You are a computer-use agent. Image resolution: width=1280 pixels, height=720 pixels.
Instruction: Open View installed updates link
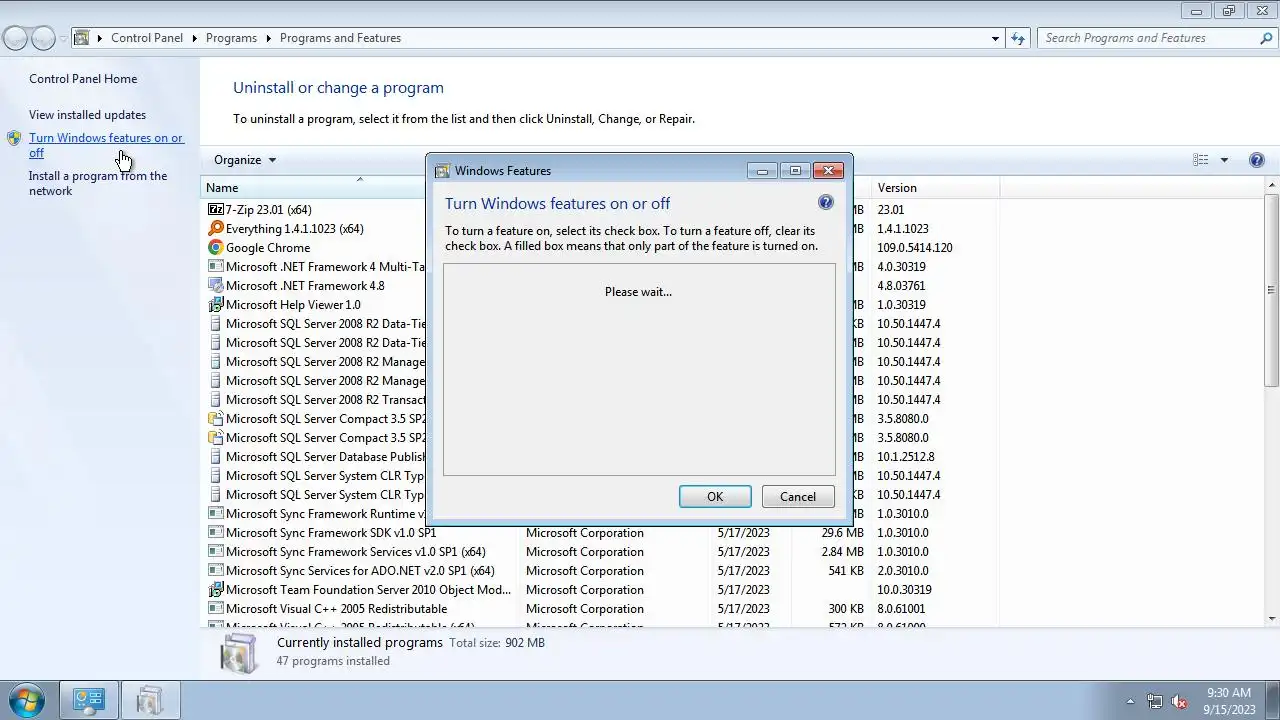tap(87, 115)
